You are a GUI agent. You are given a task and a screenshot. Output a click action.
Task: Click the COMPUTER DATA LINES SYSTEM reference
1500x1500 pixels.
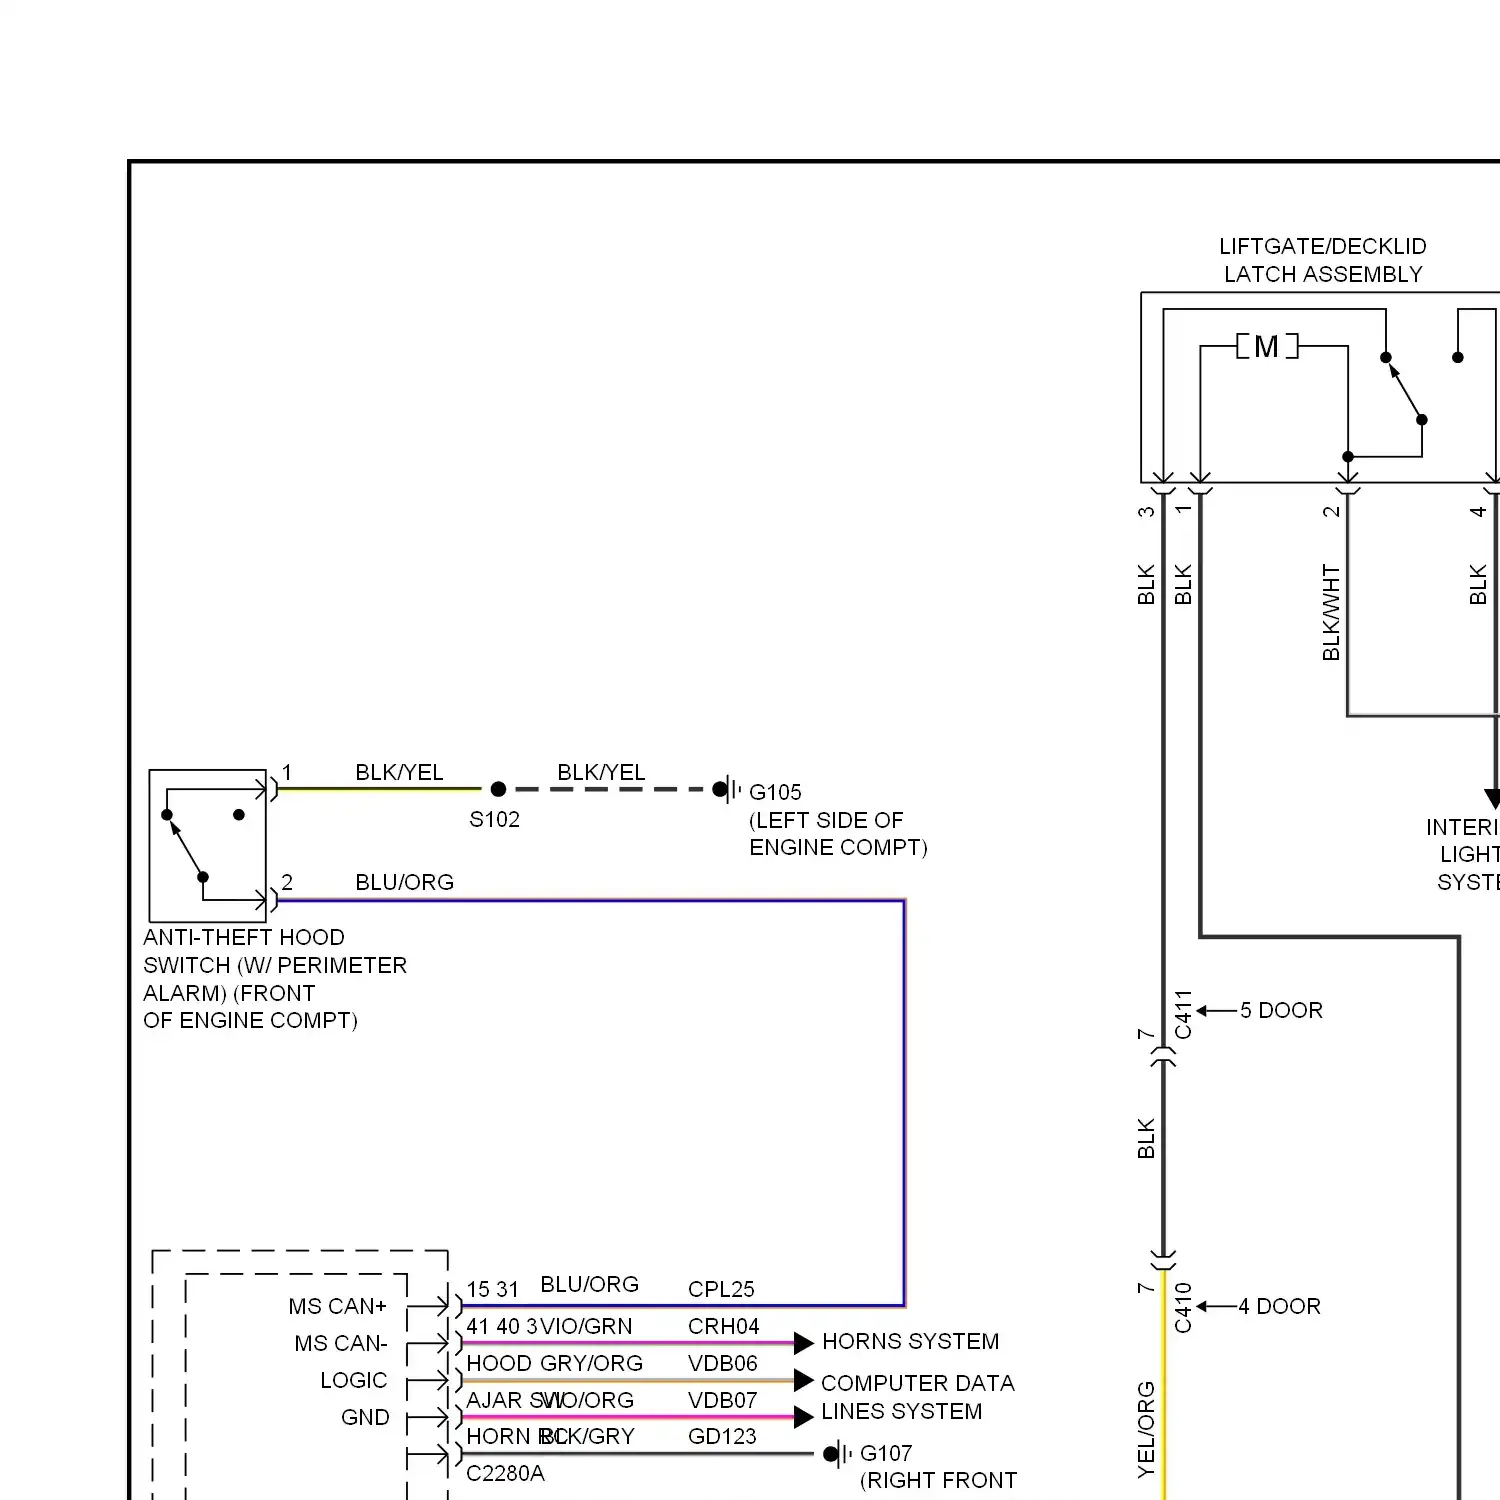tap(917, 1397)
